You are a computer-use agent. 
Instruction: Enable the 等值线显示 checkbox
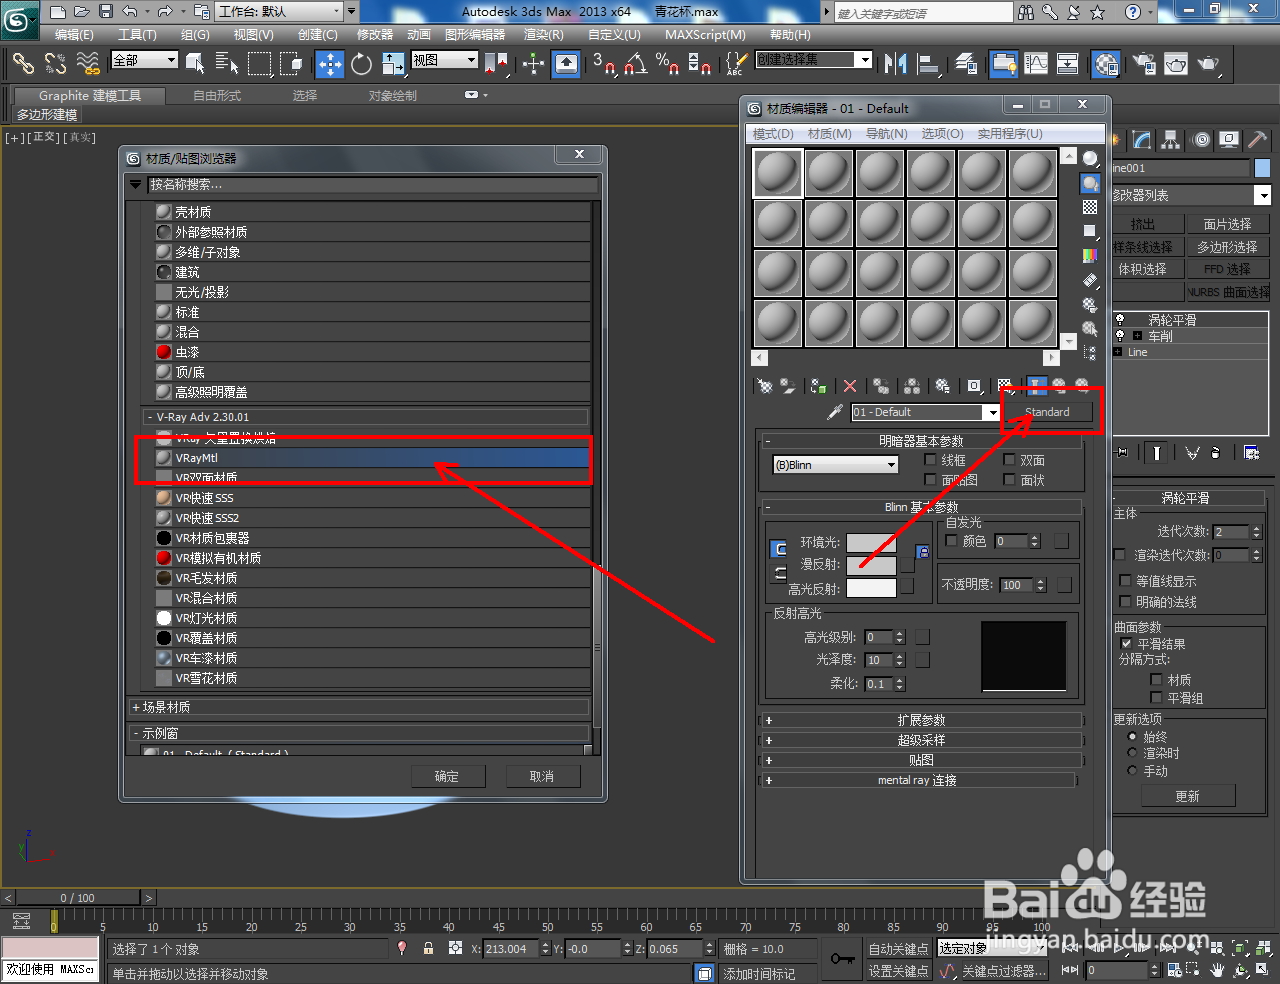tap(1125, 581)
